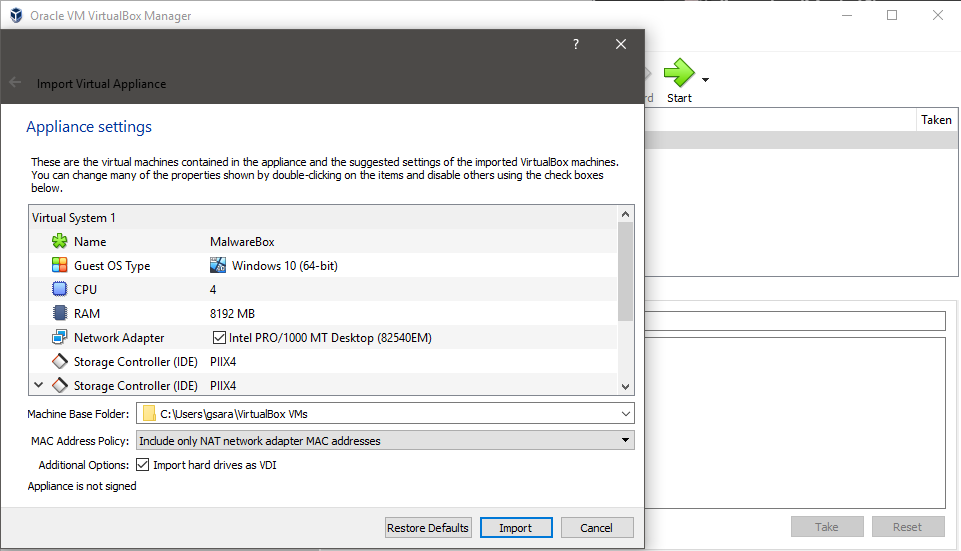Viewport: 961px width, 551px height.
Task: Click the Guest OS Type icon
Action: [59, 265]
